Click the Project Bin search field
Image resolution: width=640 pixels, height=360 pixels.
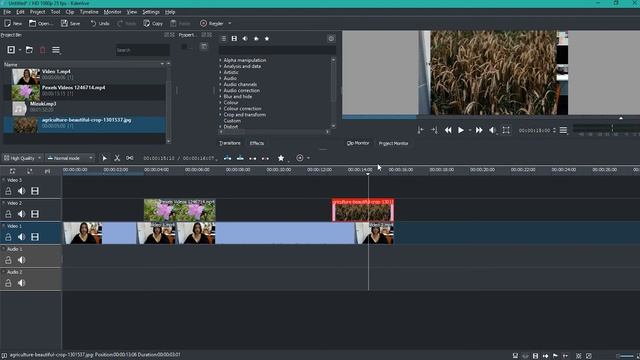click(x=142, y=50)
